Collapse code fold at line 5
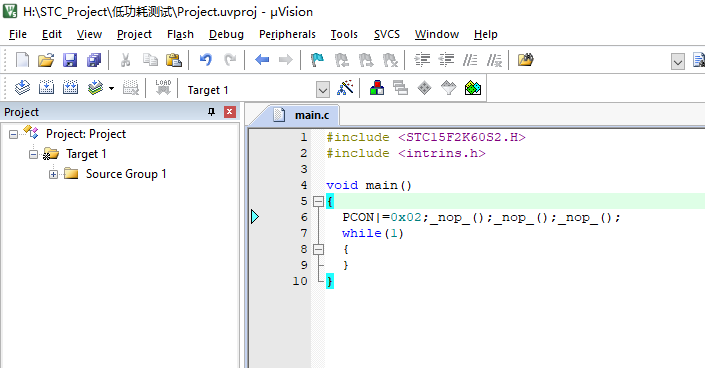 tap(318, 202)
